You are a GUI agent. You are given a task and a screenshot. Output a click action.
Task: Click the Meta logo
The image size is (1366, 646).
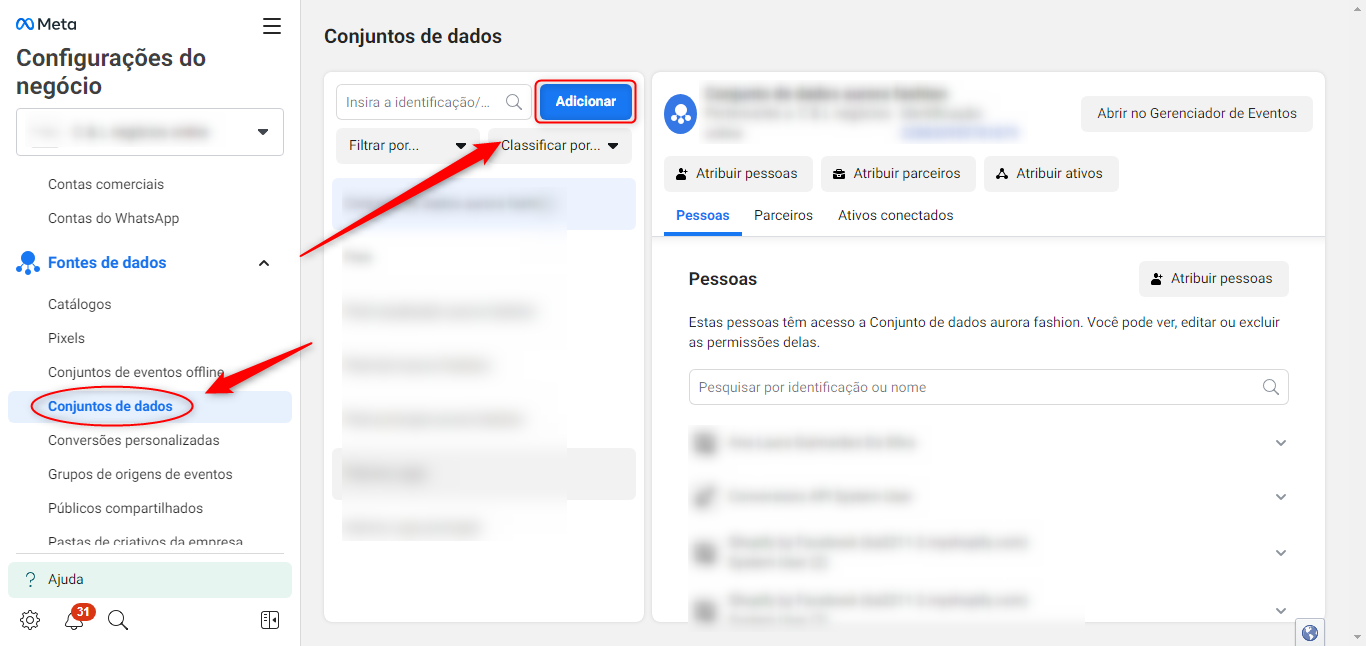46,24
